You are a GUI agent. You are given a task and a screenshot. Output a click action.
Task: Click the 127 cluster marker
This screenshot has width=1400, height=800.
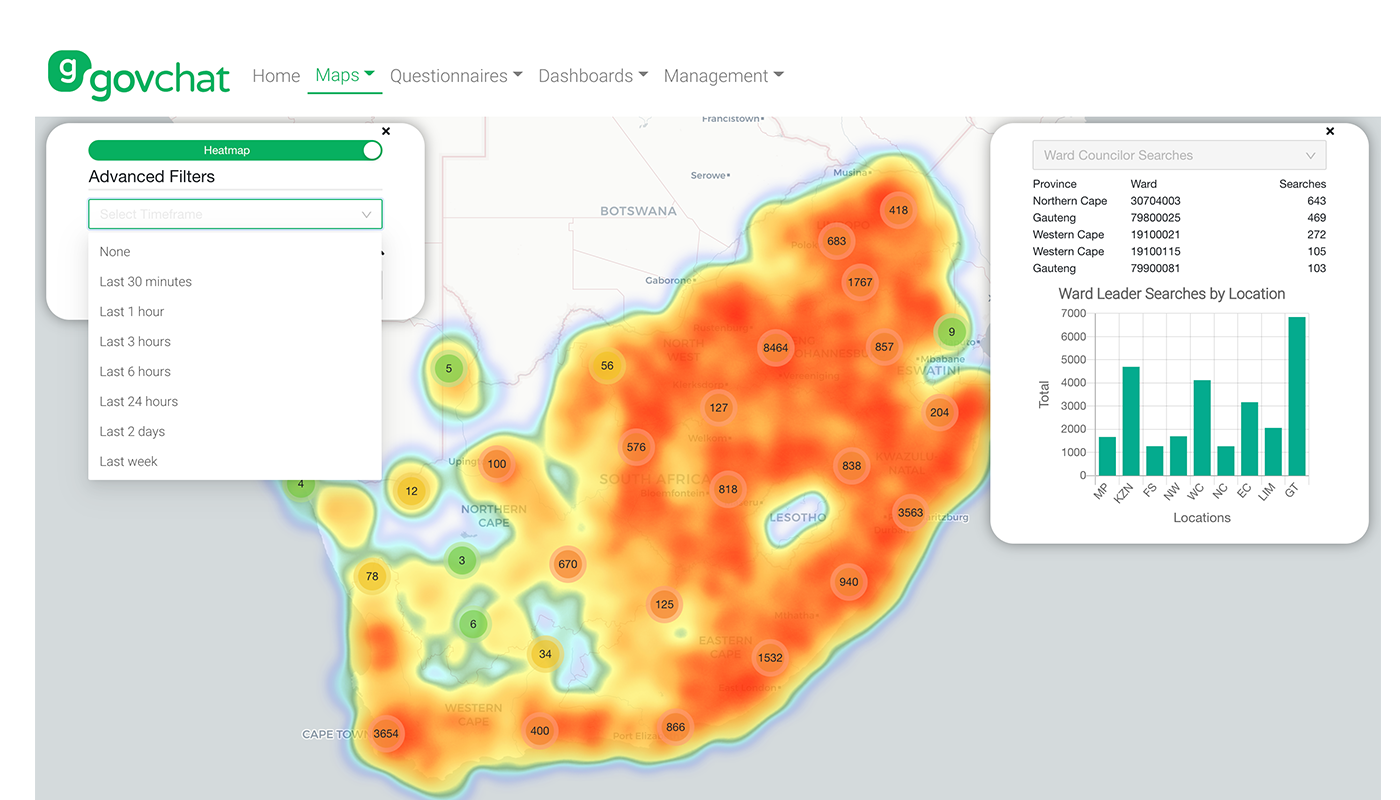point(718,408)
